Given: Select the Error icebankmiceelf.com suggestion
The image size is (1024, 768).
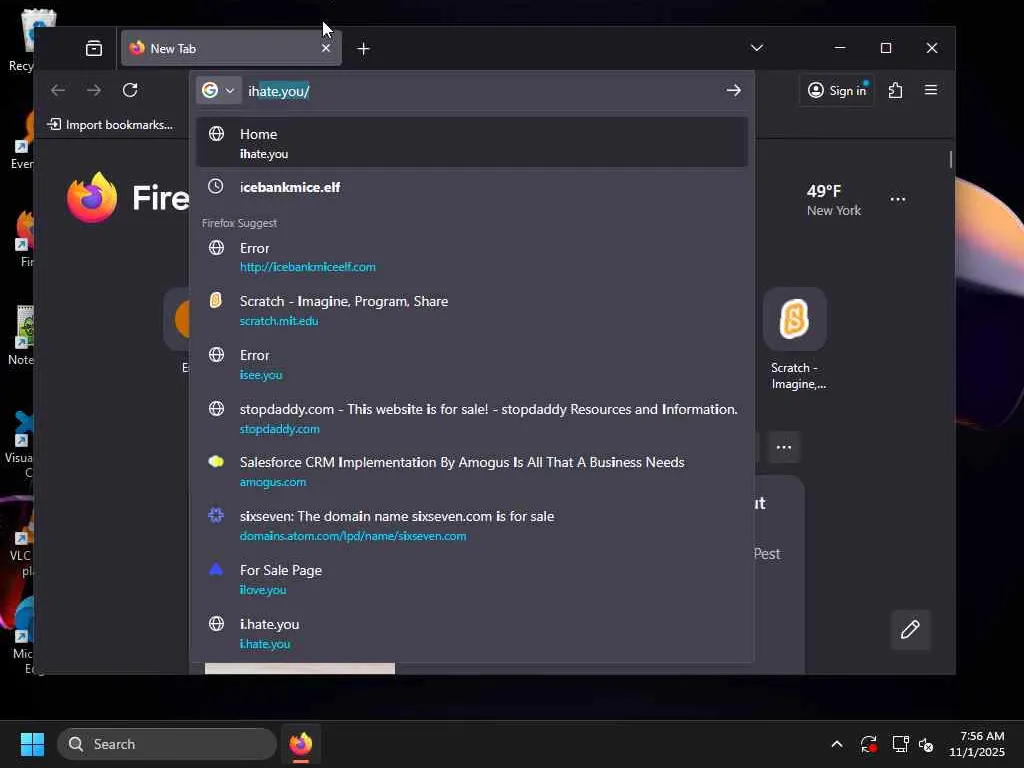Looking at the screenshot, I should tap(472, 257).
